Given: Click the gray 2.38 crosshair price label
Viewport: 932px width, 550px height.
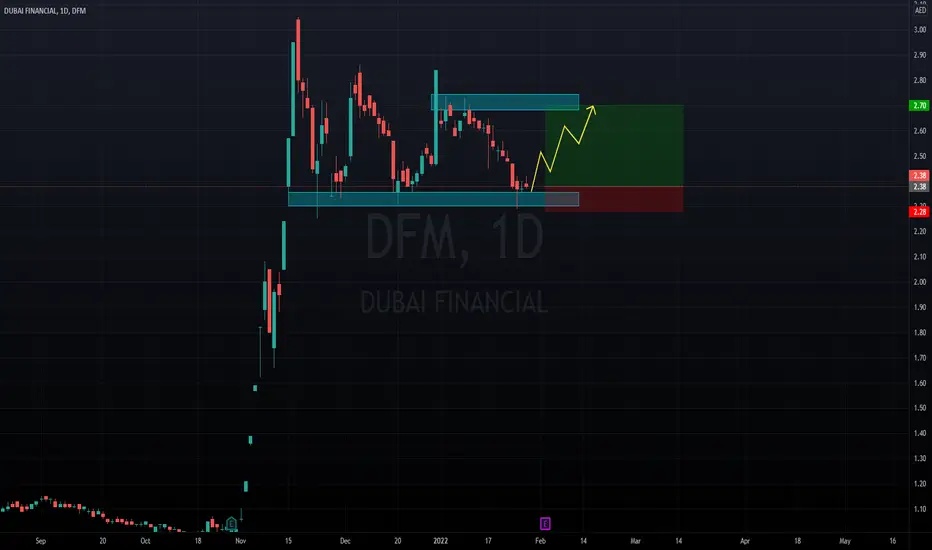Looking at the screenshot, I should (x=920, y=187).
